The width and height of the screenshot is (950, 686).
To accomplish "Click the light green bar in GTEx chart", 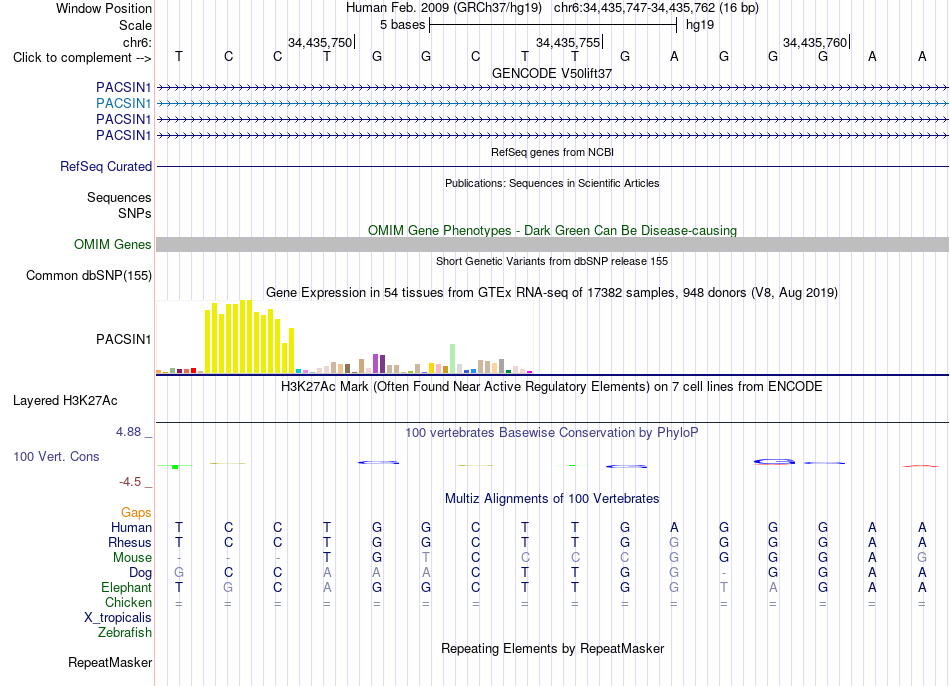I will pos(453,359).
